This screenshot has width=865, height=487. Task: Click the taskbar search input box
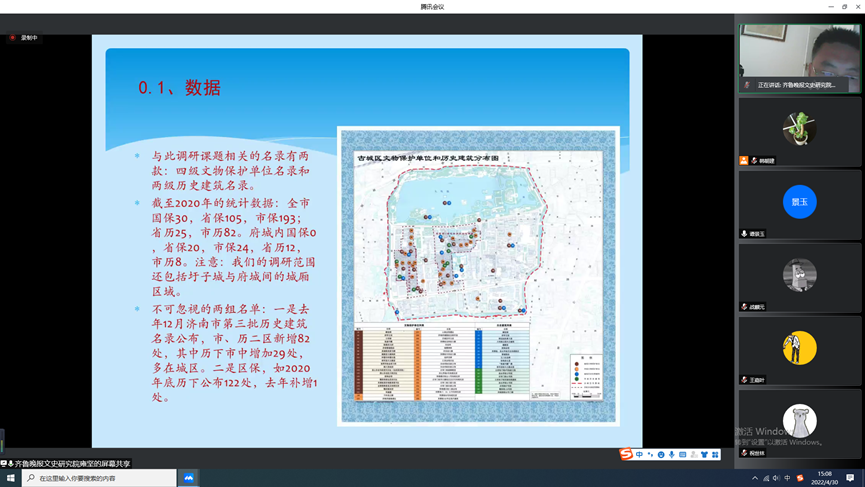coord(100,479)
